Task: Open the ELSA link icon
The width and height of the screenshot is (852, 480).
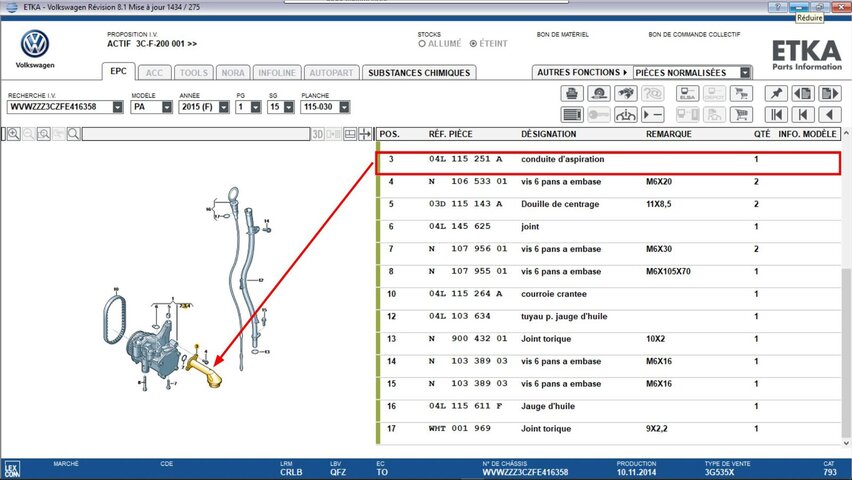Action: pyautogui.click(x=687, y=93)
